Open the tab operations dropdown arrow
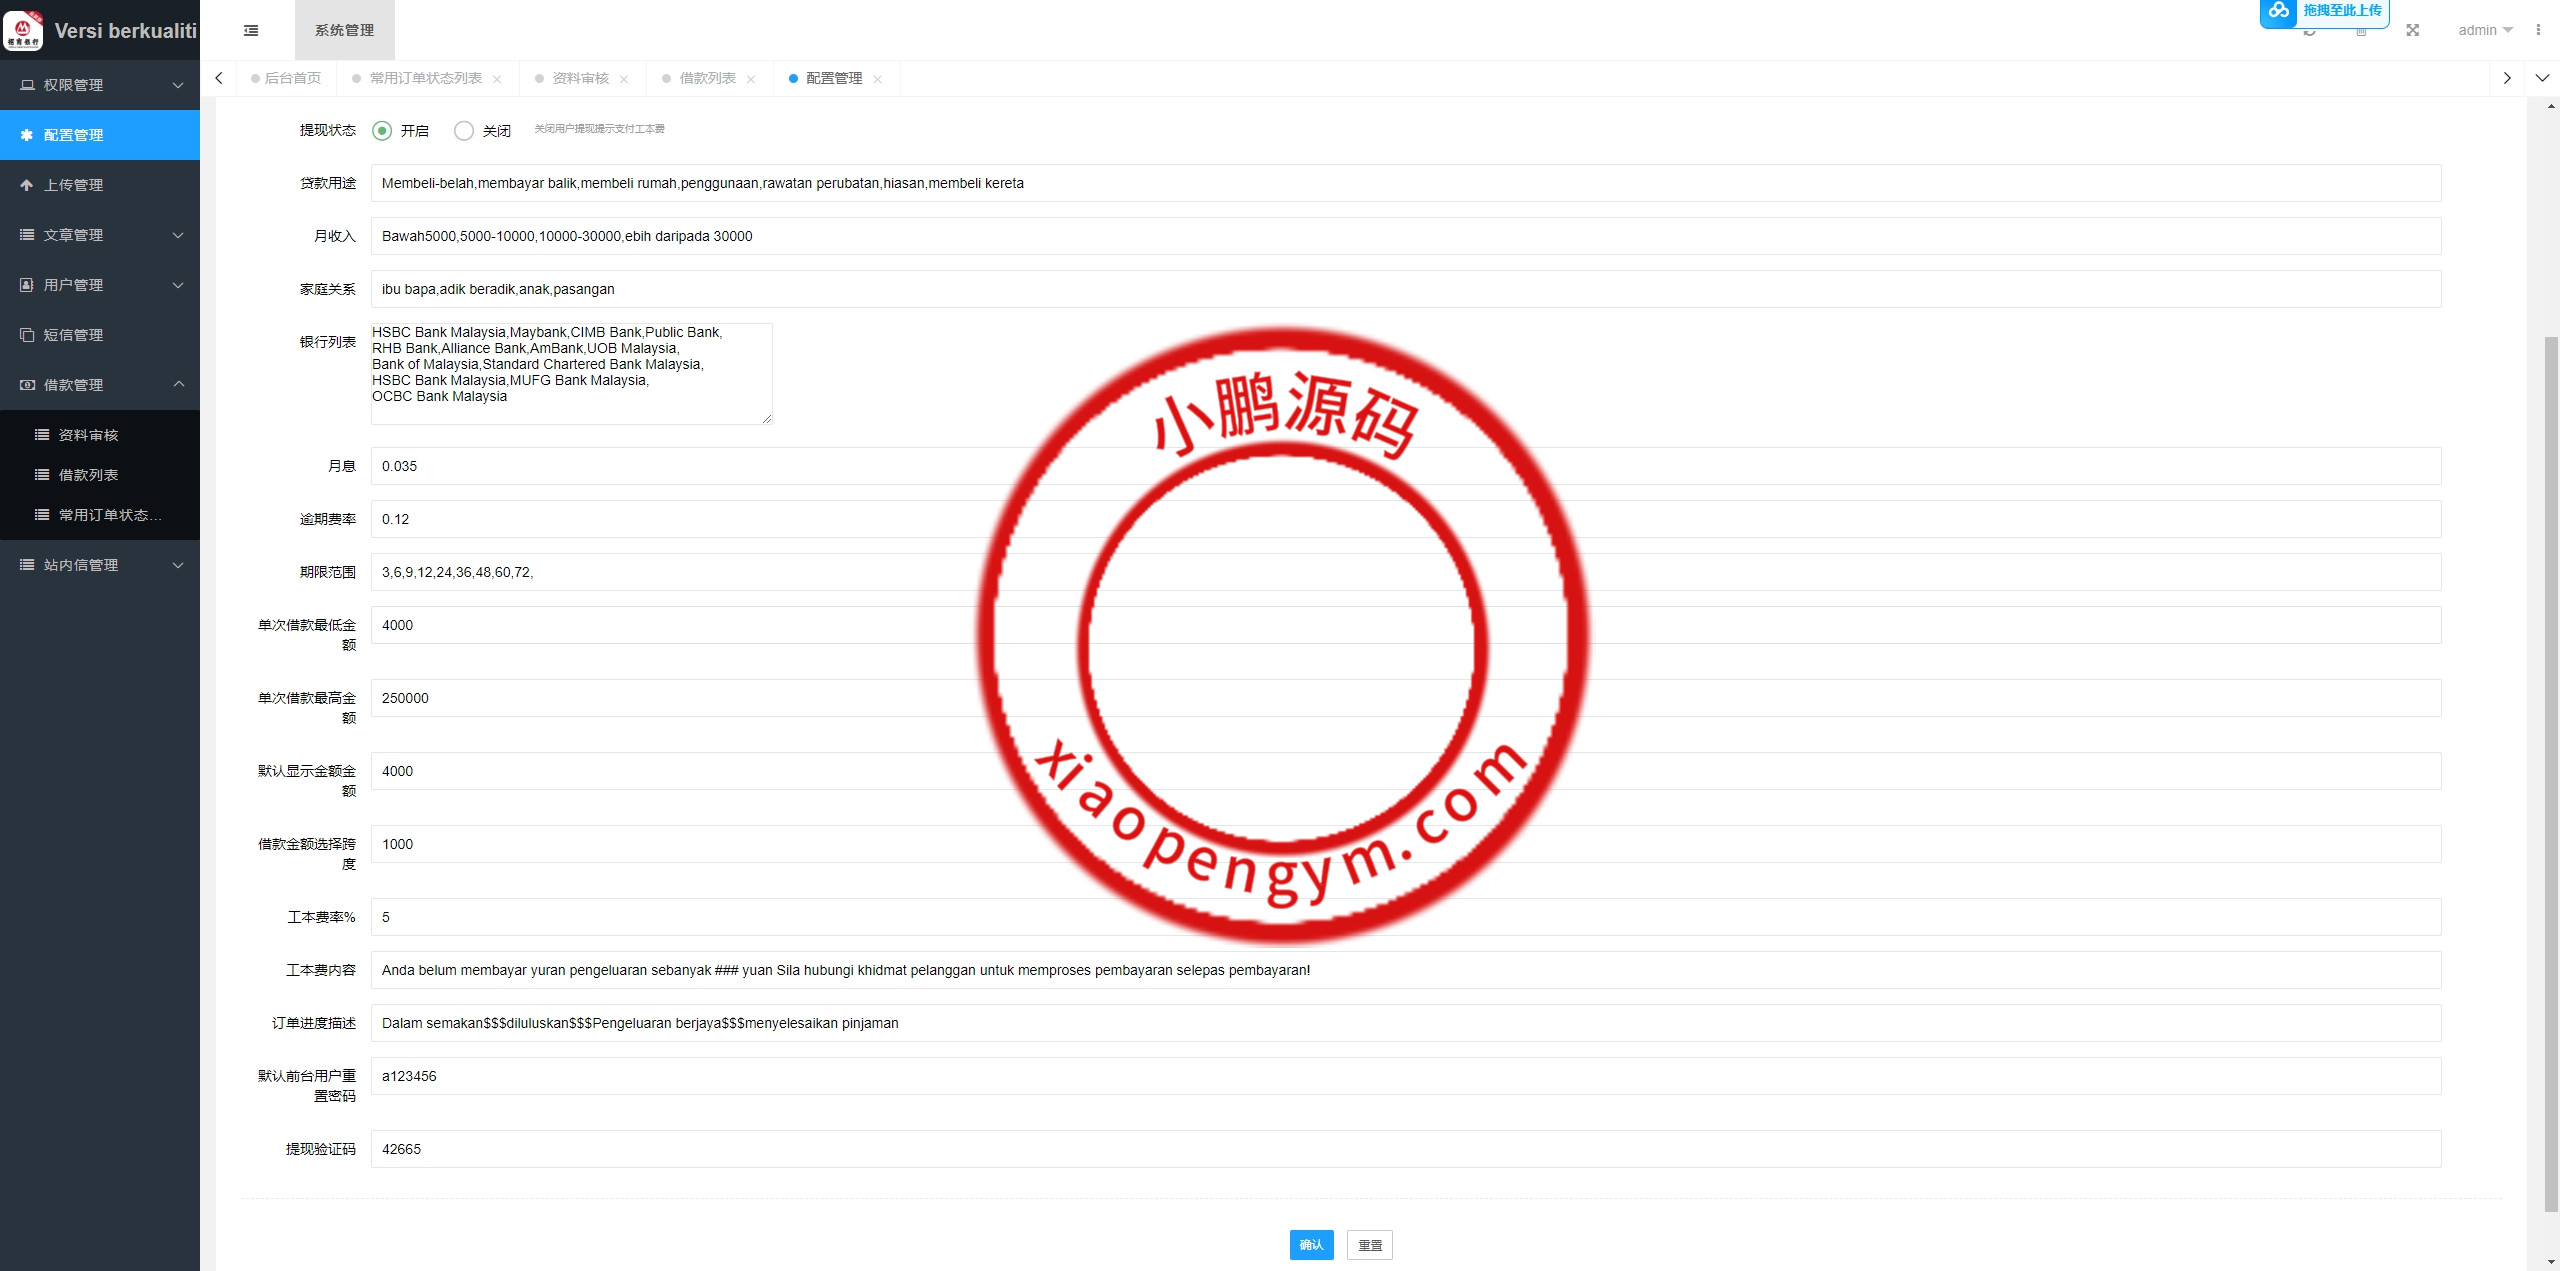2560x1271 pixels. point(2542,78)
